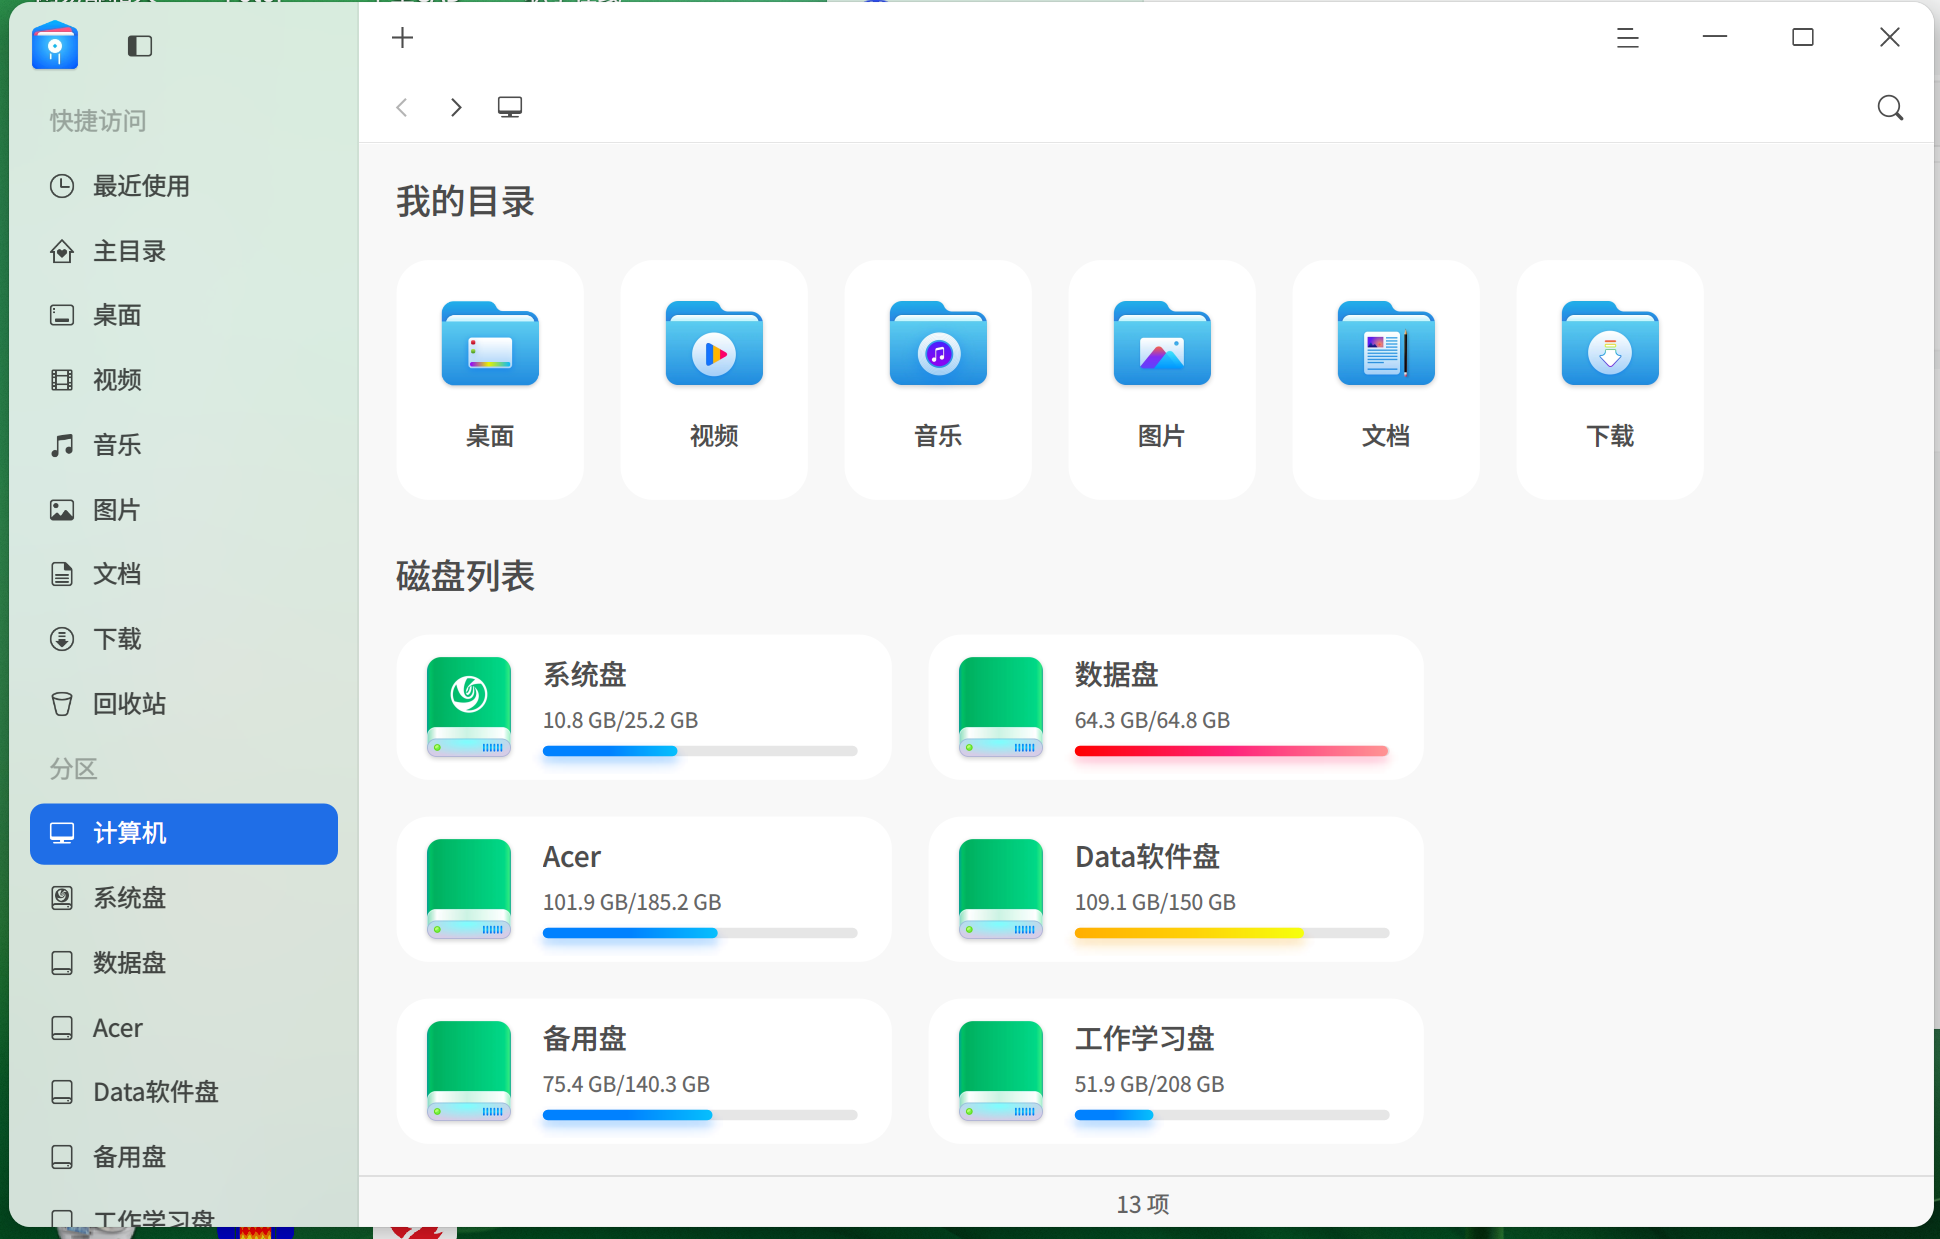Click the 图片 folder icon in 我的目录
The height and width of the screenshot is (1239, 1940).
pos(1162,344)
